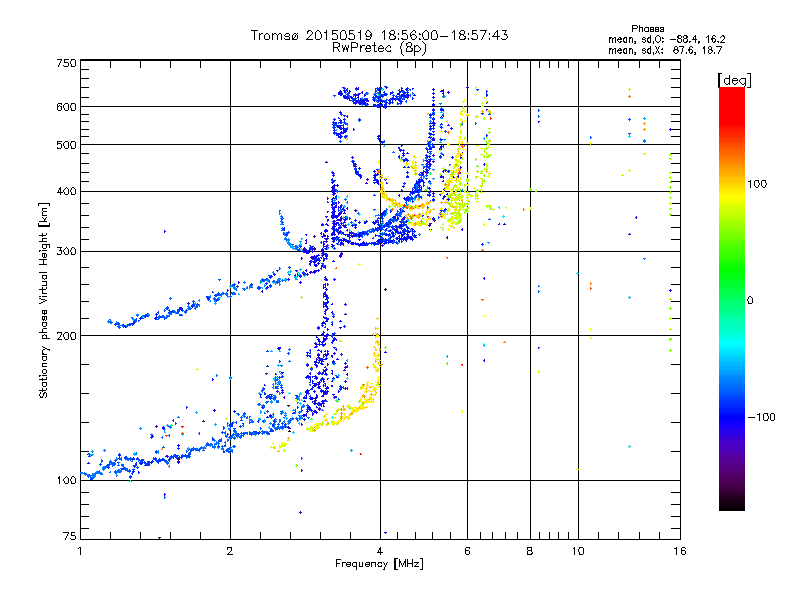Image resolution: width=800 pixels, height=600 pixels.
Task: Click the '6' x-axis tick label
Action: [x=467, y=551]
